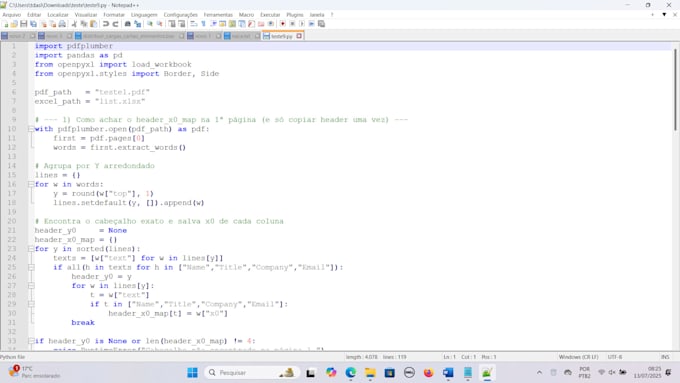Image resolution: width=680 pixels, height=383 pixels.
Task: Click the Replace toolbar icon
Action: pos(137,24)
